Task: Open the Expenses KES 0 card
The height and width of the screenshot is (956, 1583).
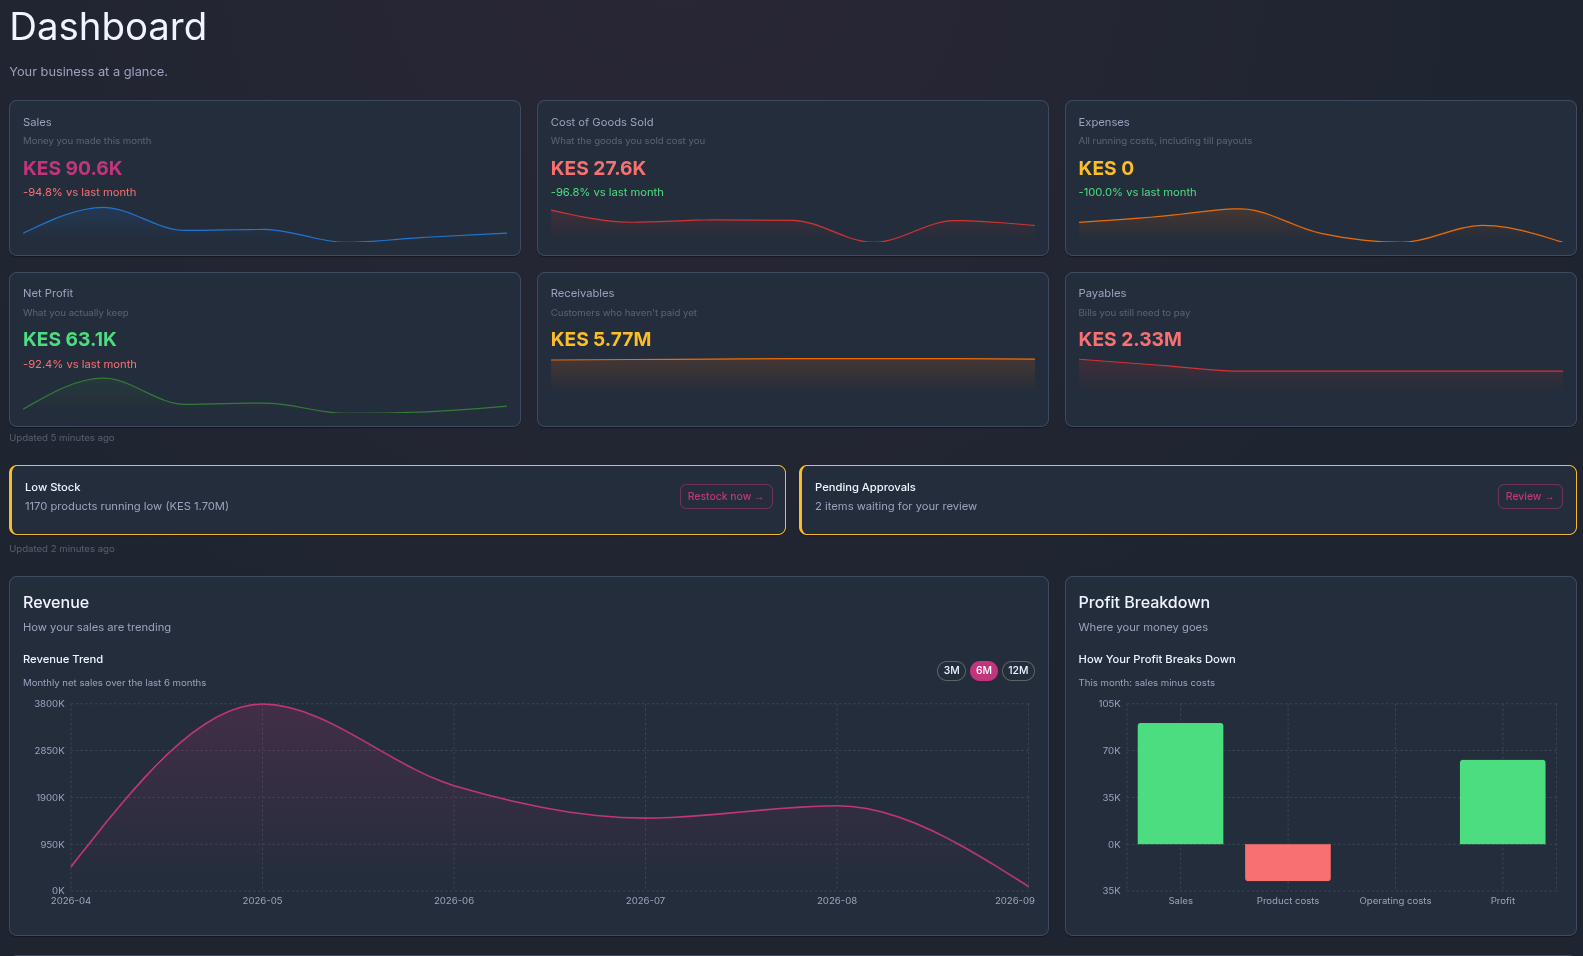Action: click(1321, 178)
